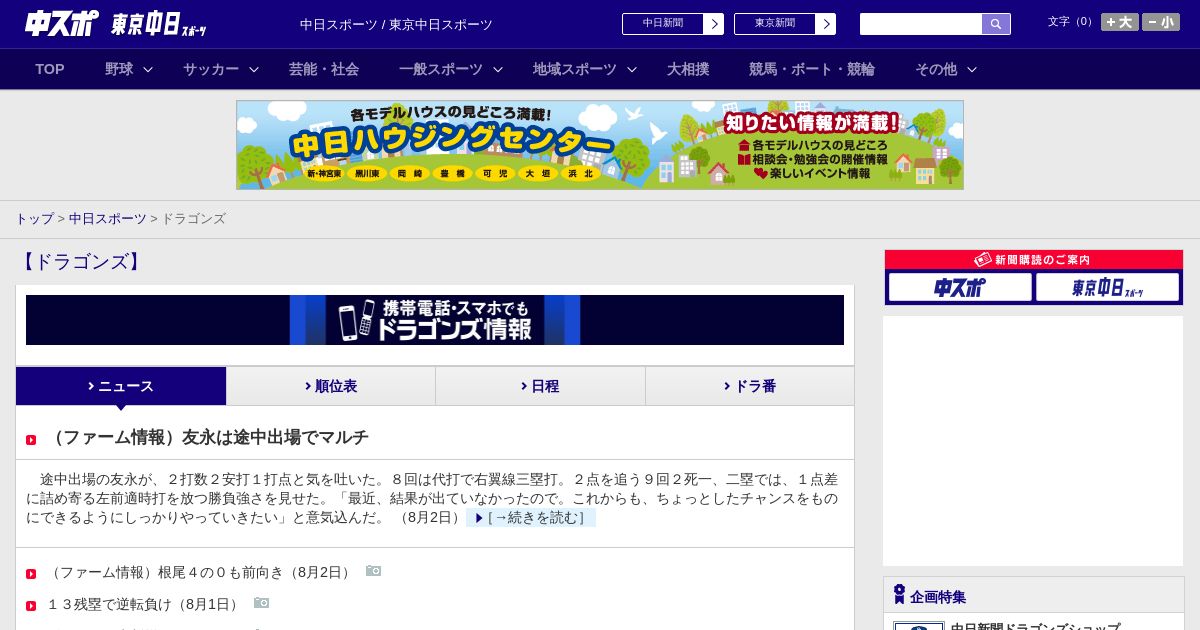Viewport: 1200px width, 630px height.
Task: Expand the その他 dropdown chevron
Action: click(x=972, y=70)
